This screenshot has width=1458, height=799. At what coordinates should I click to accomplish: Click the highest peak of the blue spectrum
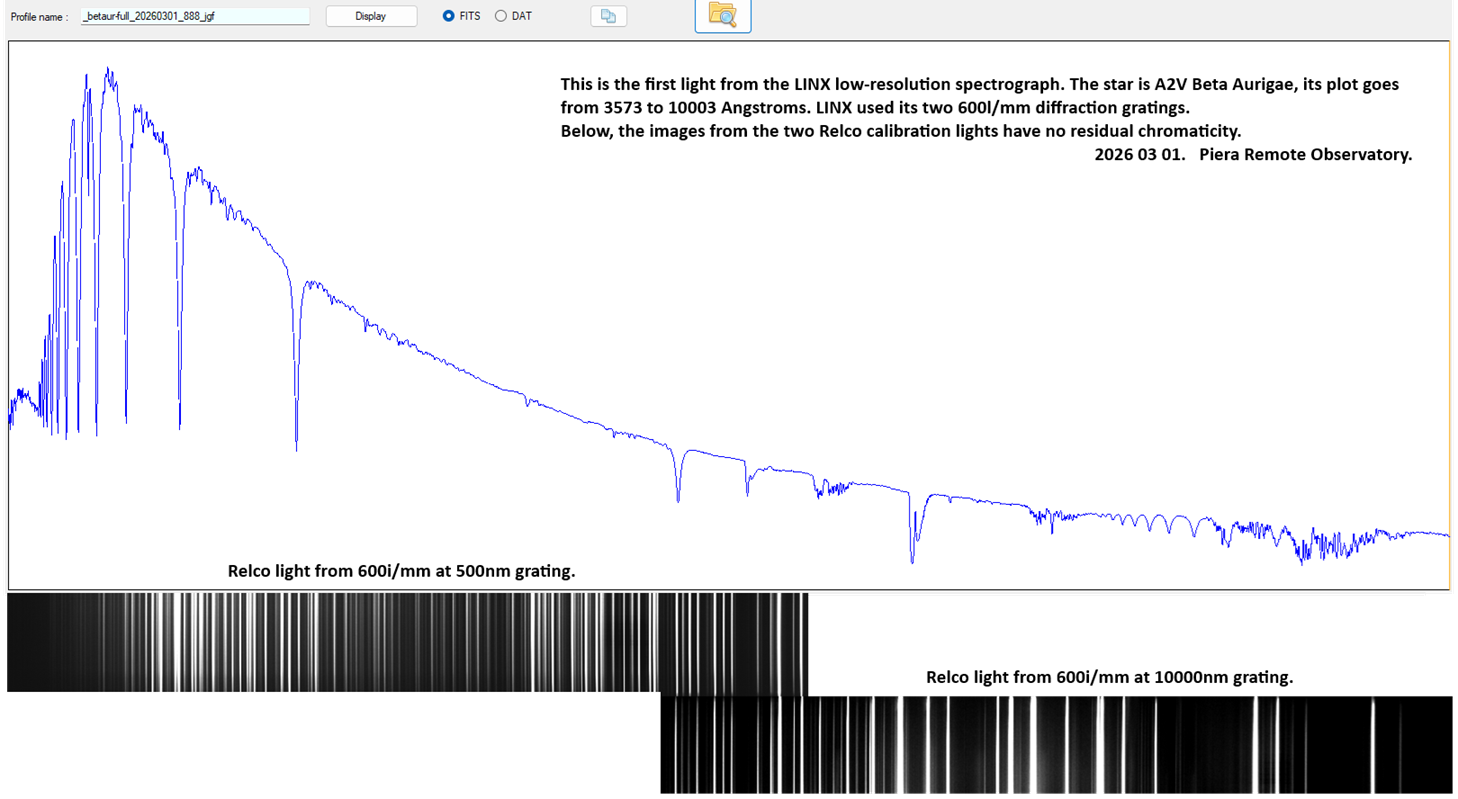tap(108, 71)
